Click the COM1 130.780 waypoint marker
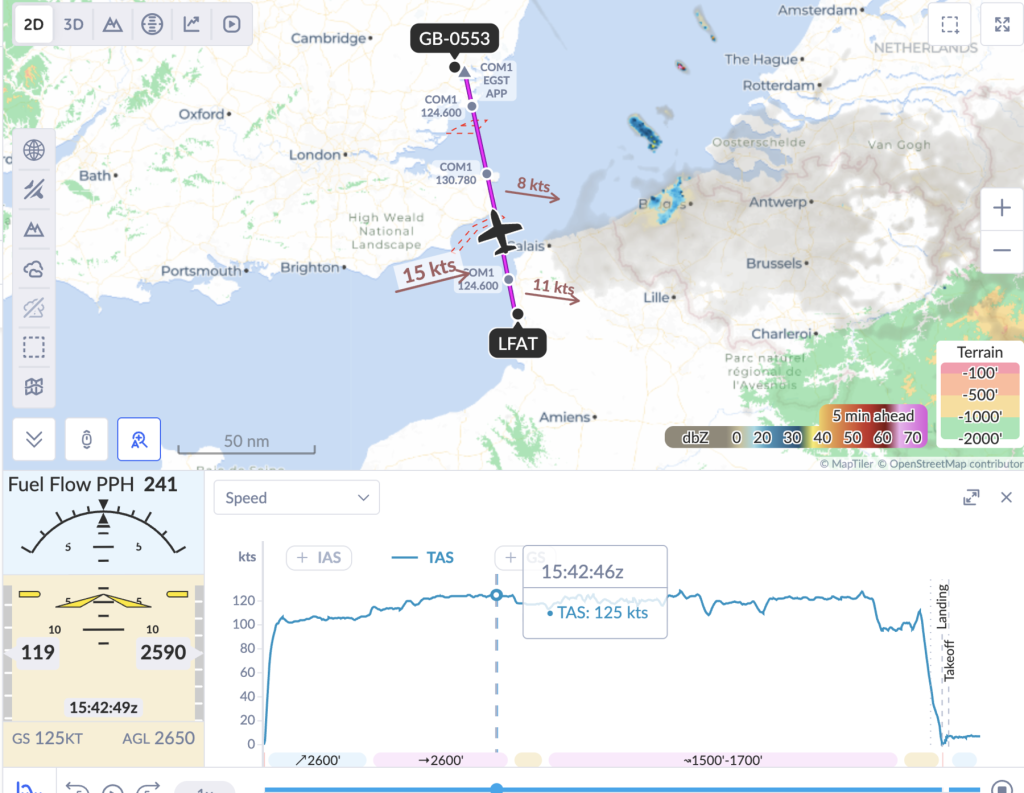This screenshot has width=1024, height=793. 487,174
